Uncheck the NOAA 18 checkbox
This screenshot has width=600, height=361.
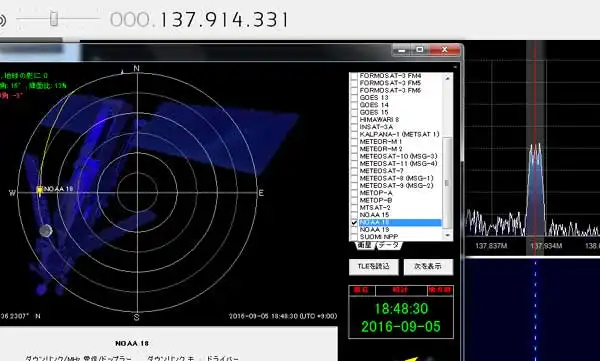(x=354, y=222)
